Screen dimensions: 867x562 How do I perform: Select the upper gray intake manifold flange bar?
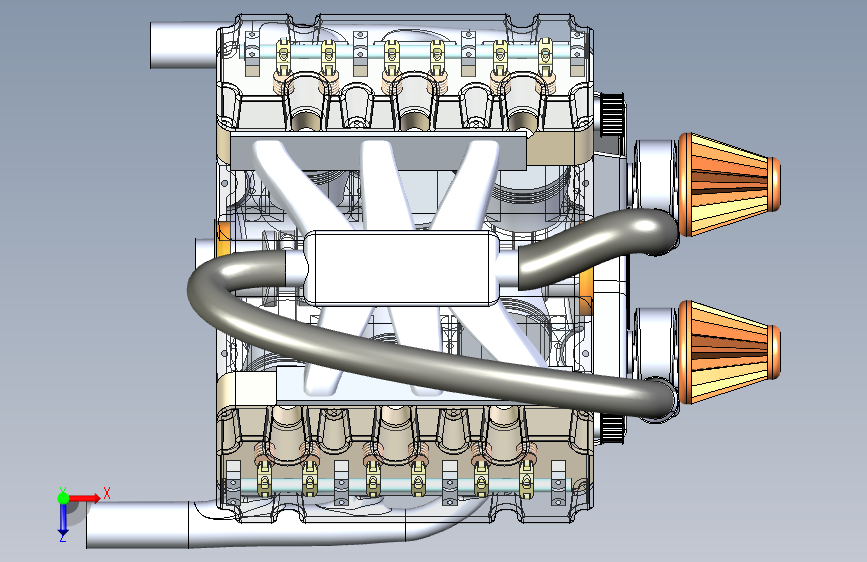click(378, 150)
